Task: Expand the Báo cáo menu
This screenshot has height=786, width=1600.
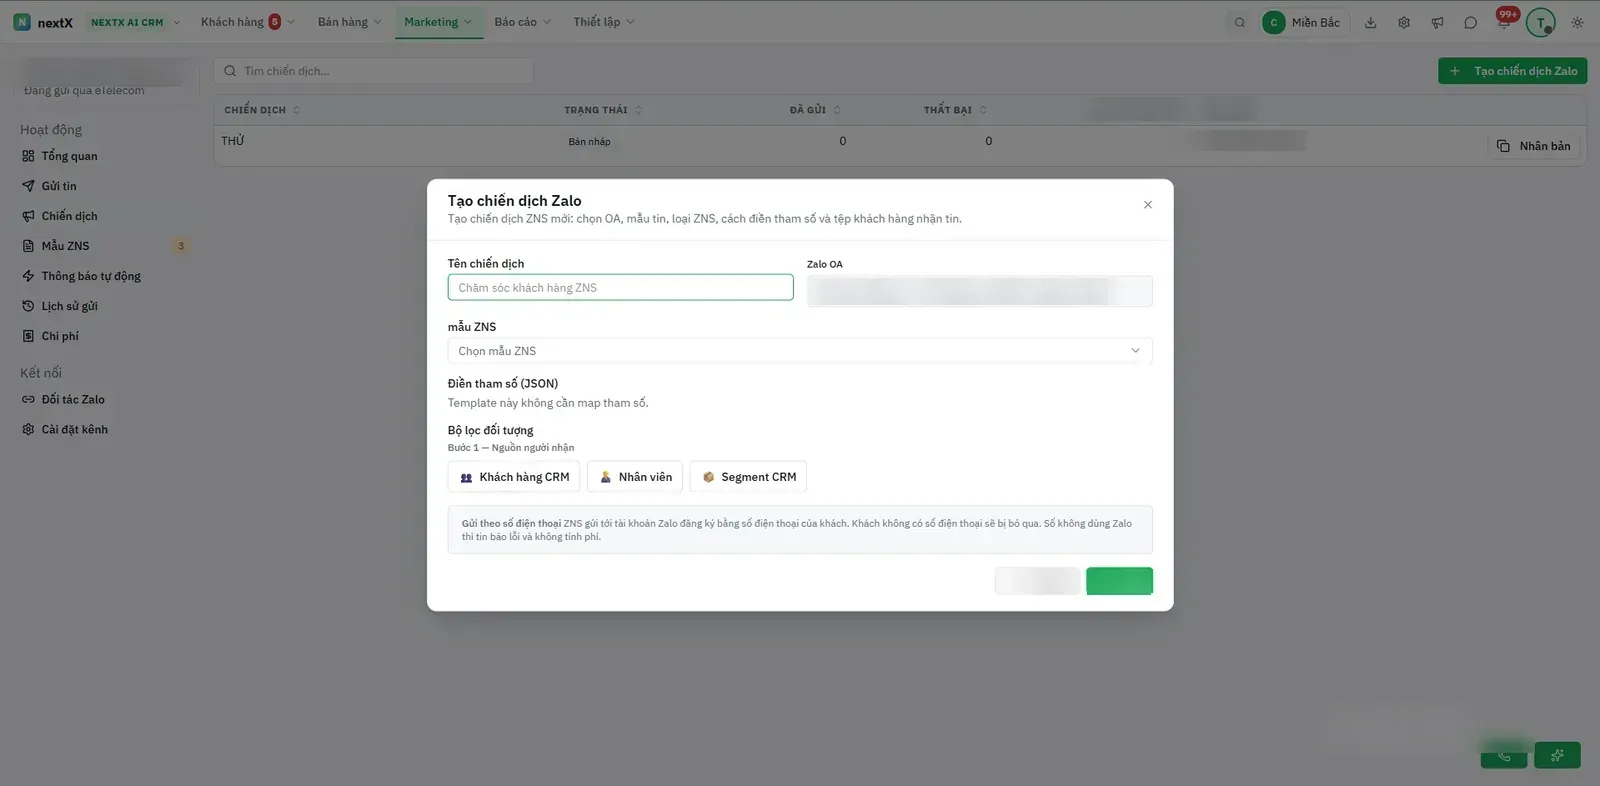Action: point(522,22)
